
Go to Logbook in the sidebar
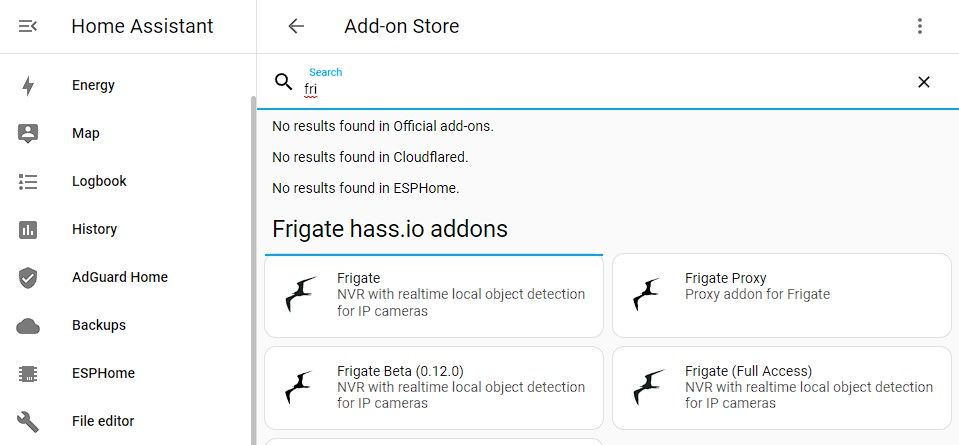point(99,181)
